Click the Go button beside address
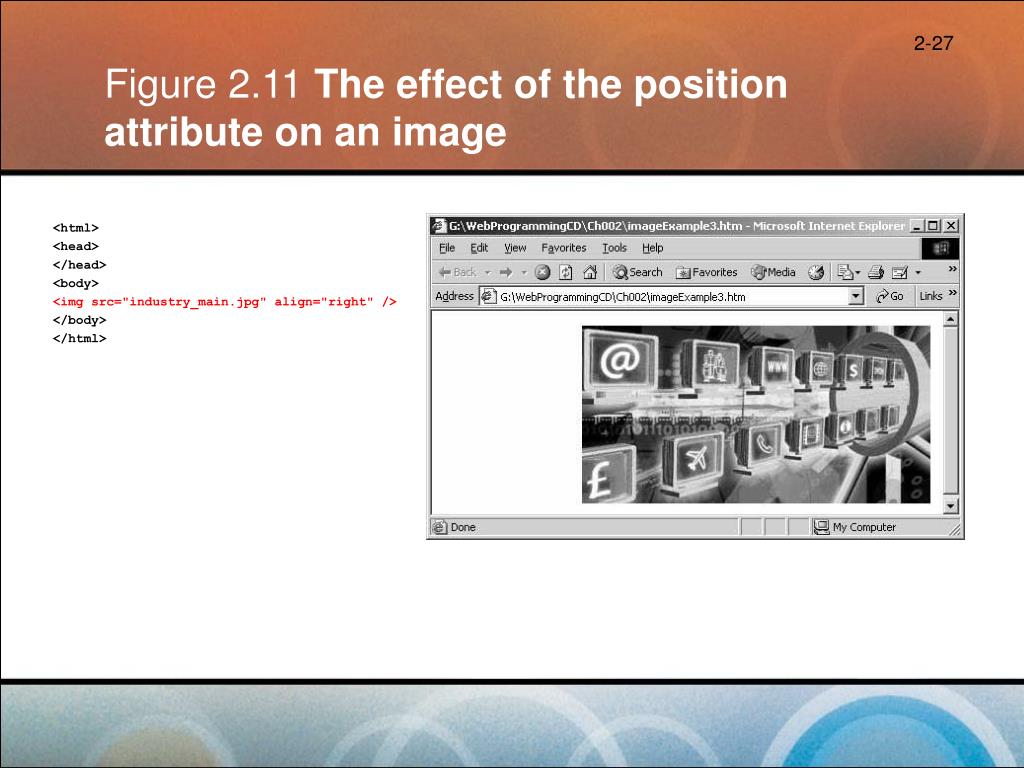Viewport: 1024px width, 768px height. [889, 296]
